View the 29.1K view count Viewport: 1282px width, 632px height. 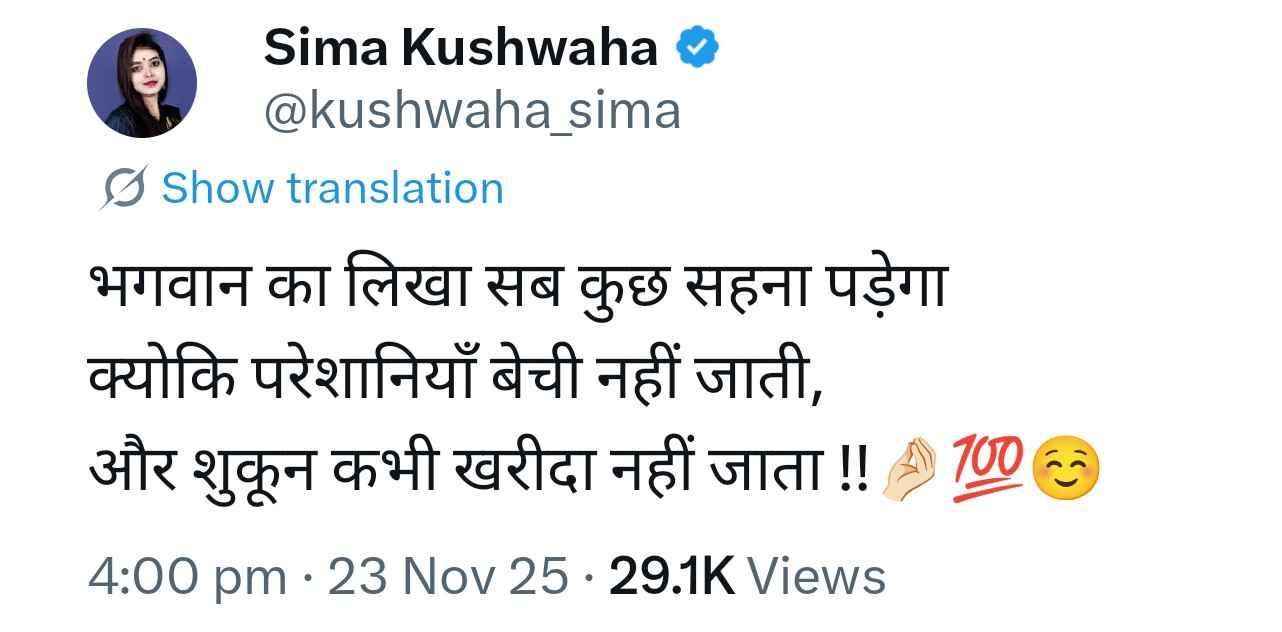[x=672, y=577]
